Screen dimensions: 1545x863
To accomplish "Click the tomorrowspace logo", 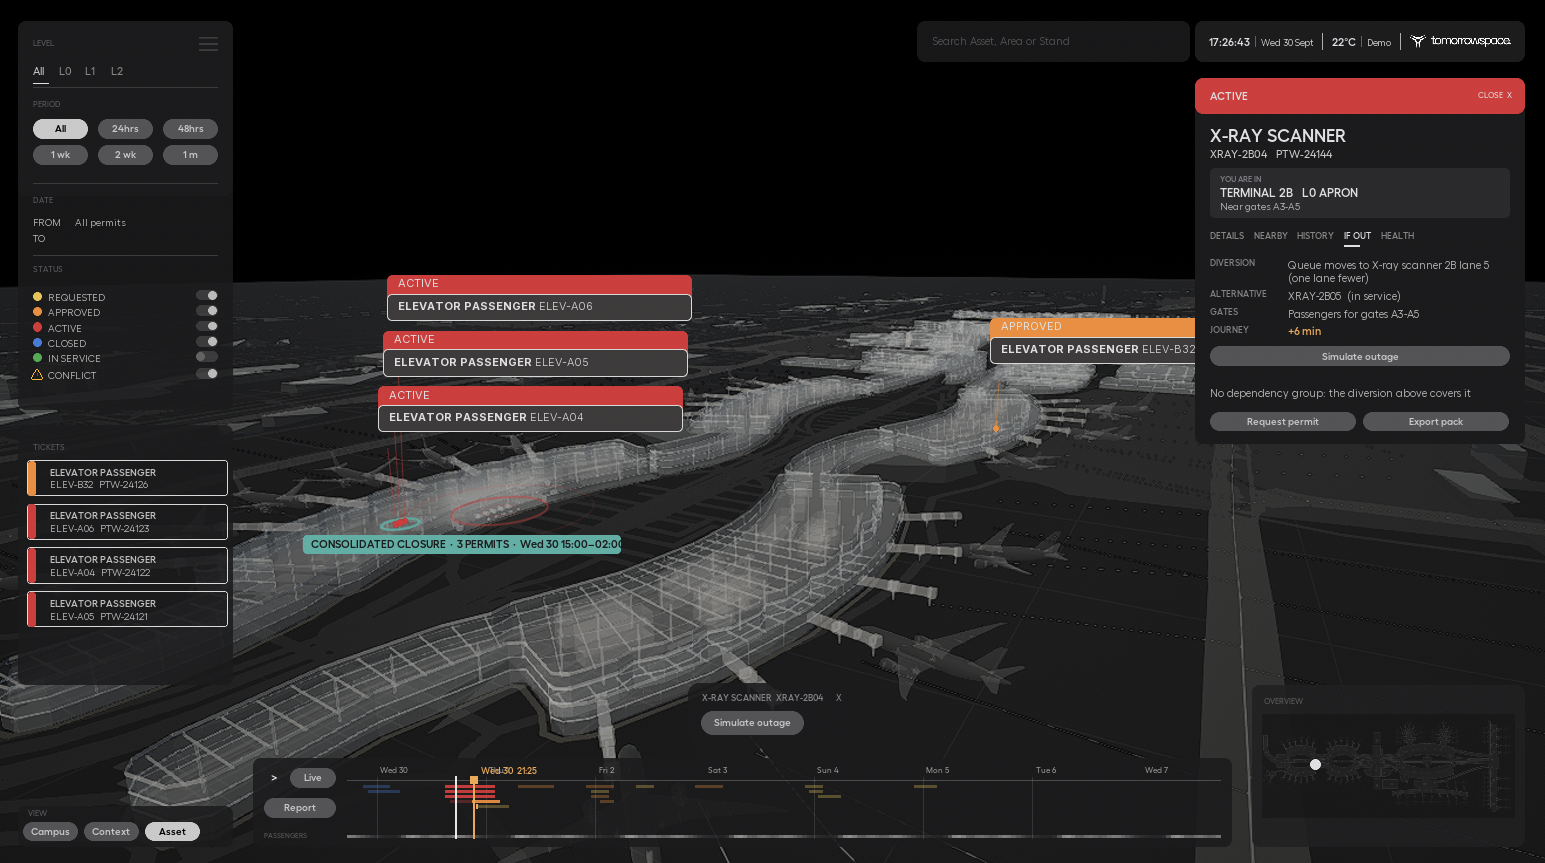I will coord(1461,41).
